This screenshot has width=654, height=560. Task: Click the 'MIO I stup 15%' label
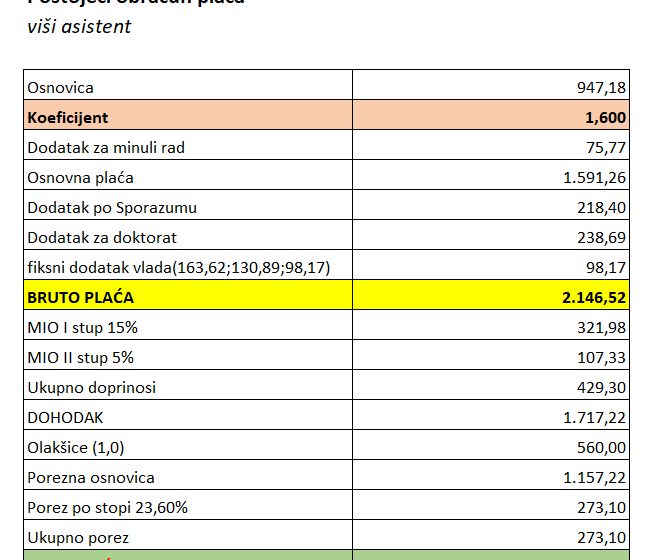pos(83,328)
